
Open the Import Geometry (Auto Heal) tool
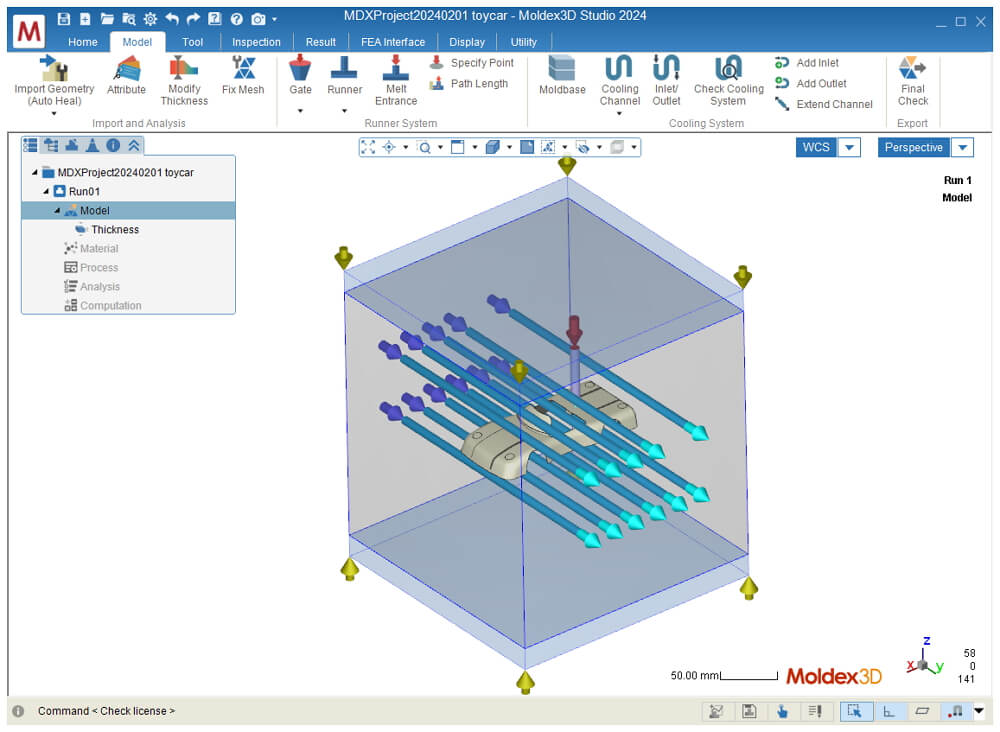point(54,80)
